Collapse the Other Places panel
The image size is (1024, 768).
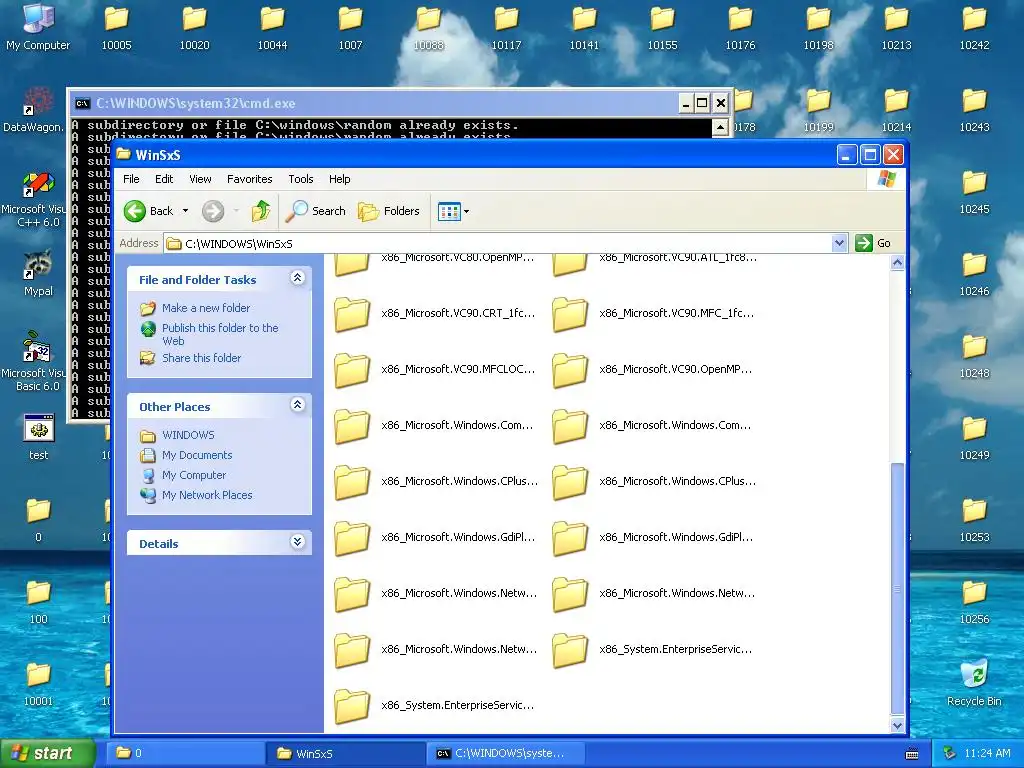pos(297,405)
